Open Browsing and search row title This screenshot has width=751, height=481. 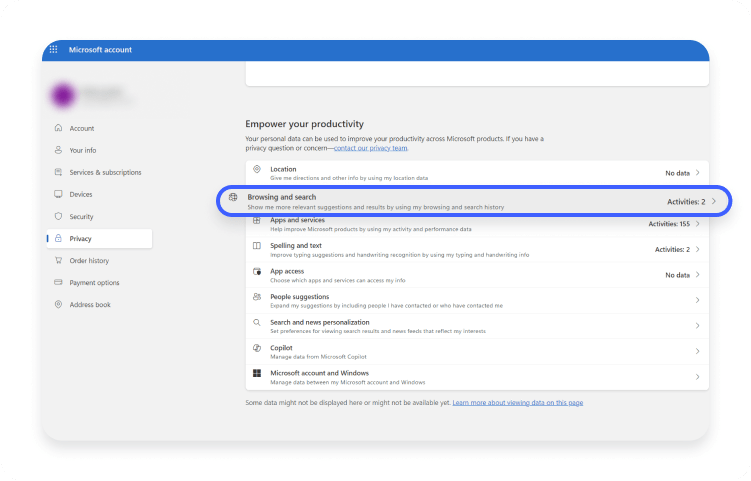282,197
